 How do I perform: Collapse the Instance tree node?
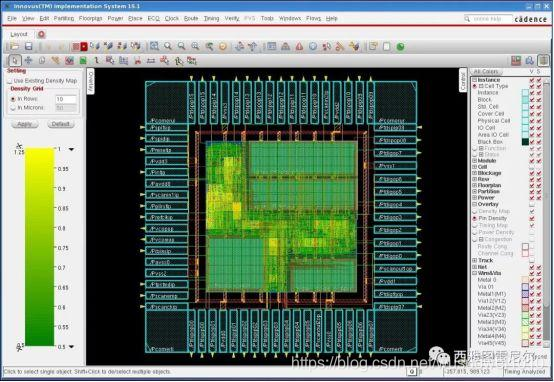click(x=475, y=80)
